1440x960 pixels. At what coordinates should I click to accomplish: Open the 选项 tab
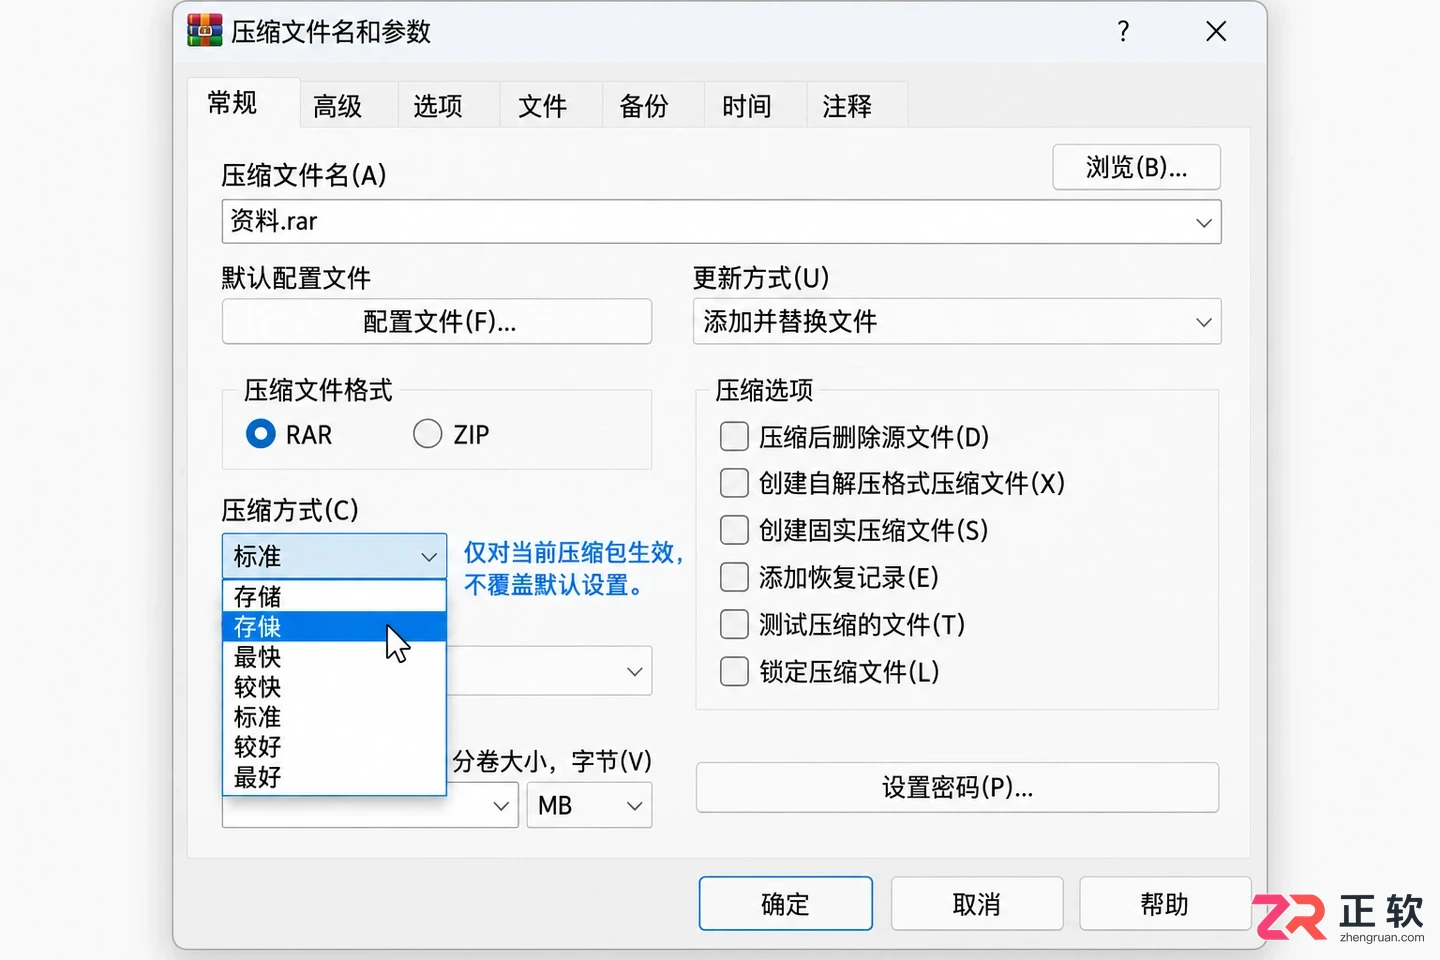point(438,106)
